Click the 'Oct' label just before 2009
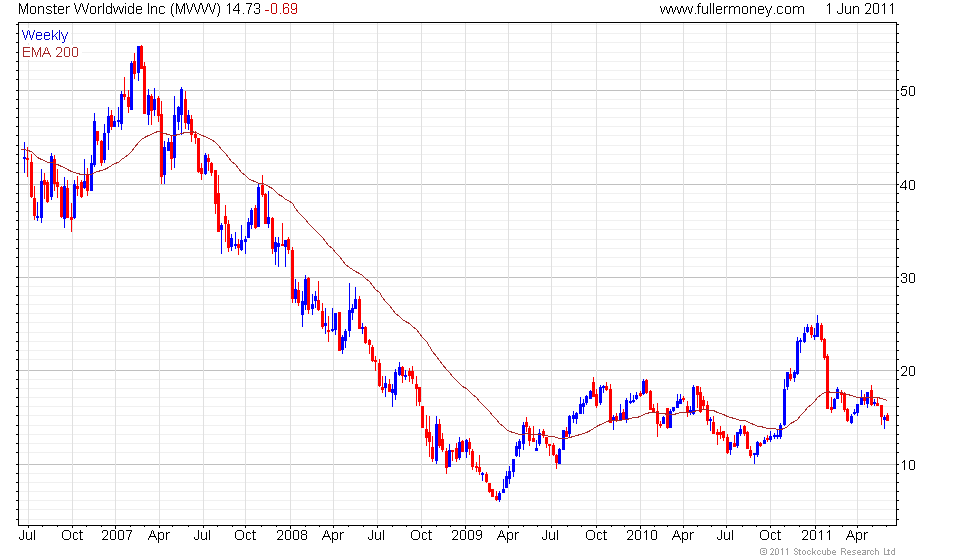Screen dimensions: 980x560 pos(421,536)
